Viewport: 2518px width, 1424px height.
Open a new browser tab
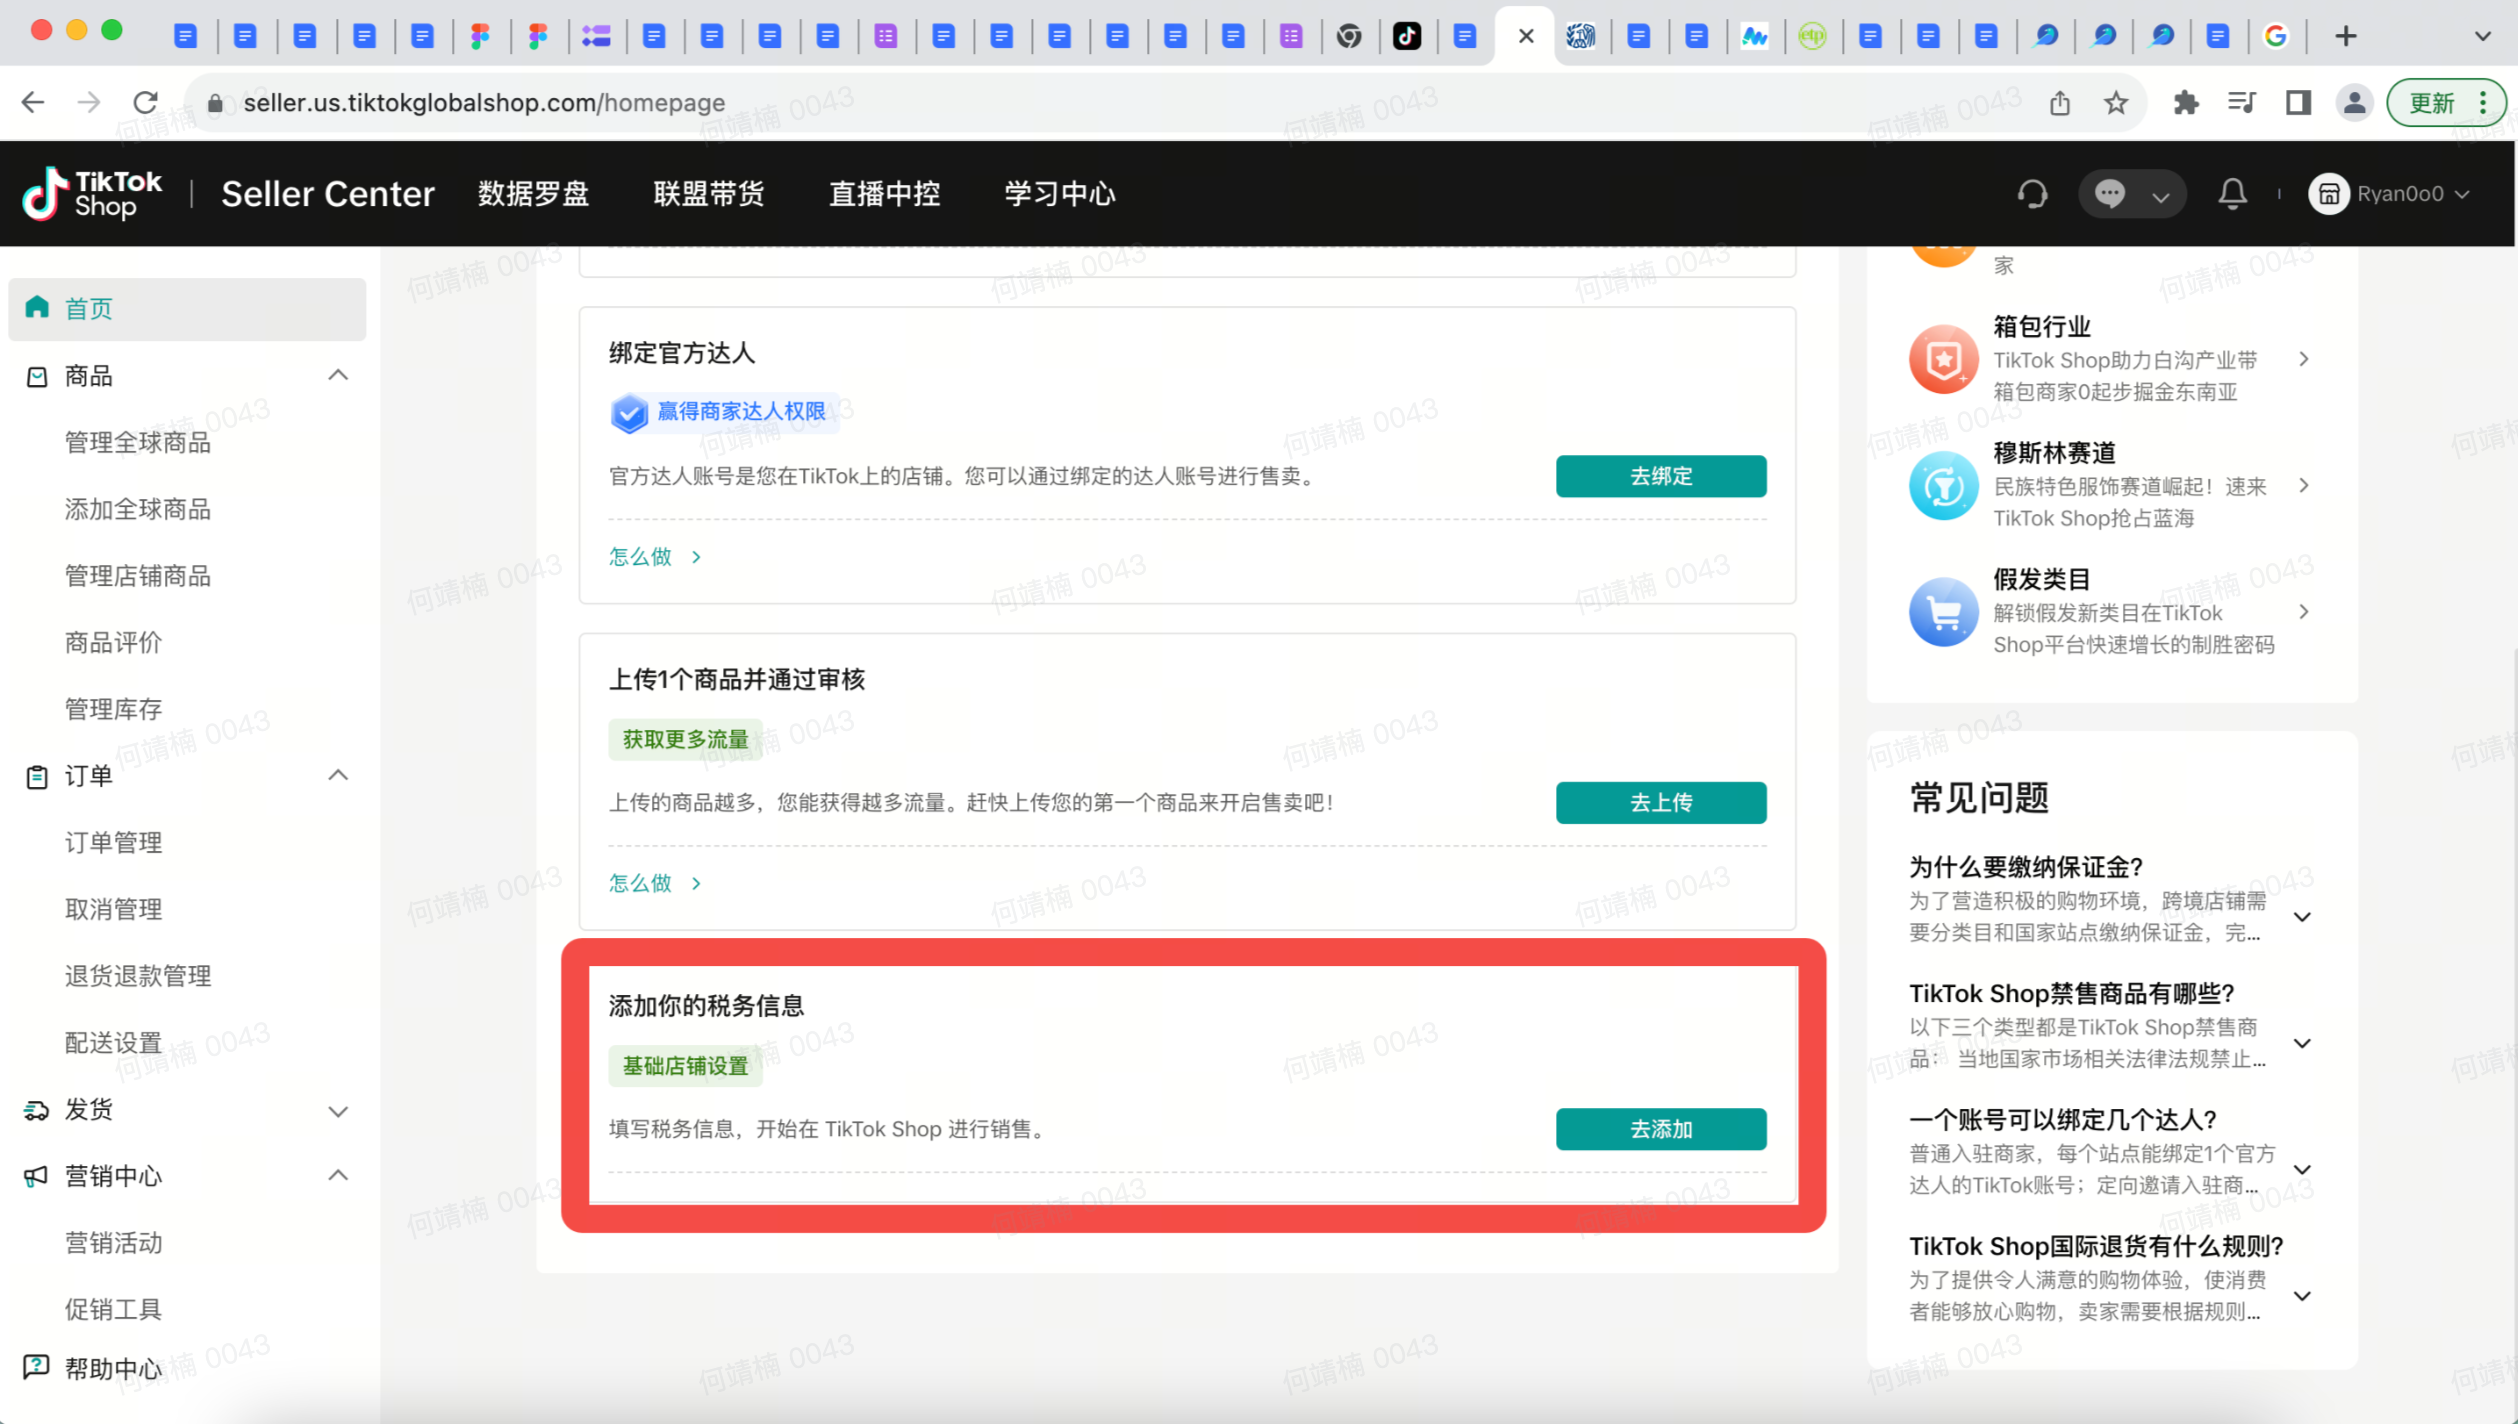(x=2346, y=36)
